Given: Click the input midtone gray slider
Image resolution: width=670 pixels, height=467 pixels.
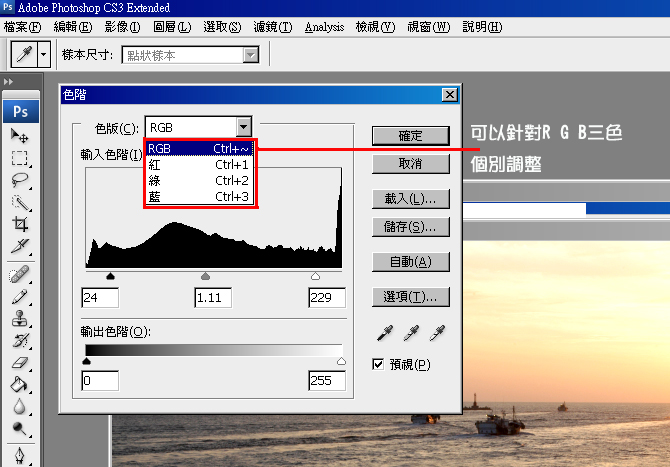Looking at the screenshot, I should coord(206,276).
